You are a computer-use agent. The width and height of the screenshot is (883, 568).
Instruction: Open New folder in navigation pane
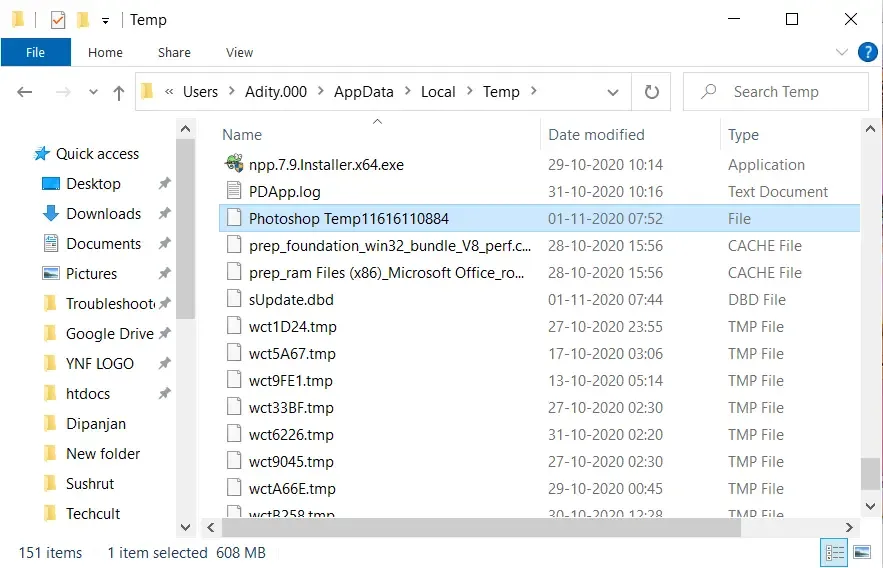(x=103, y=454)
